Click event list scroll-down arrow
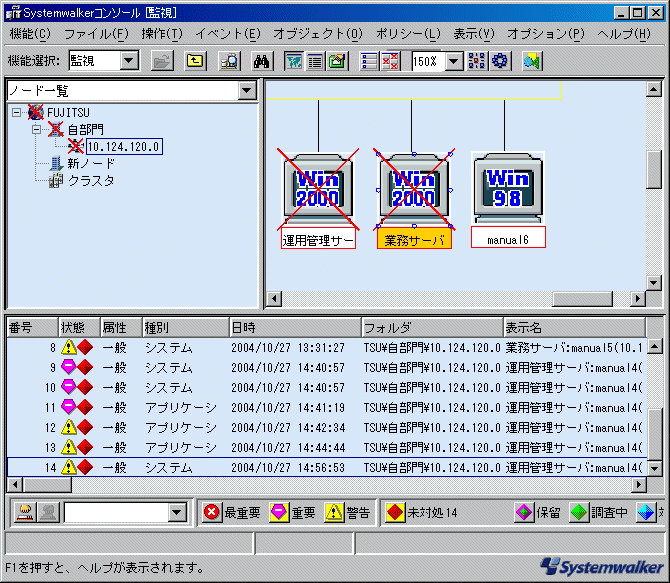670x583 pixels. coord(655,468)
